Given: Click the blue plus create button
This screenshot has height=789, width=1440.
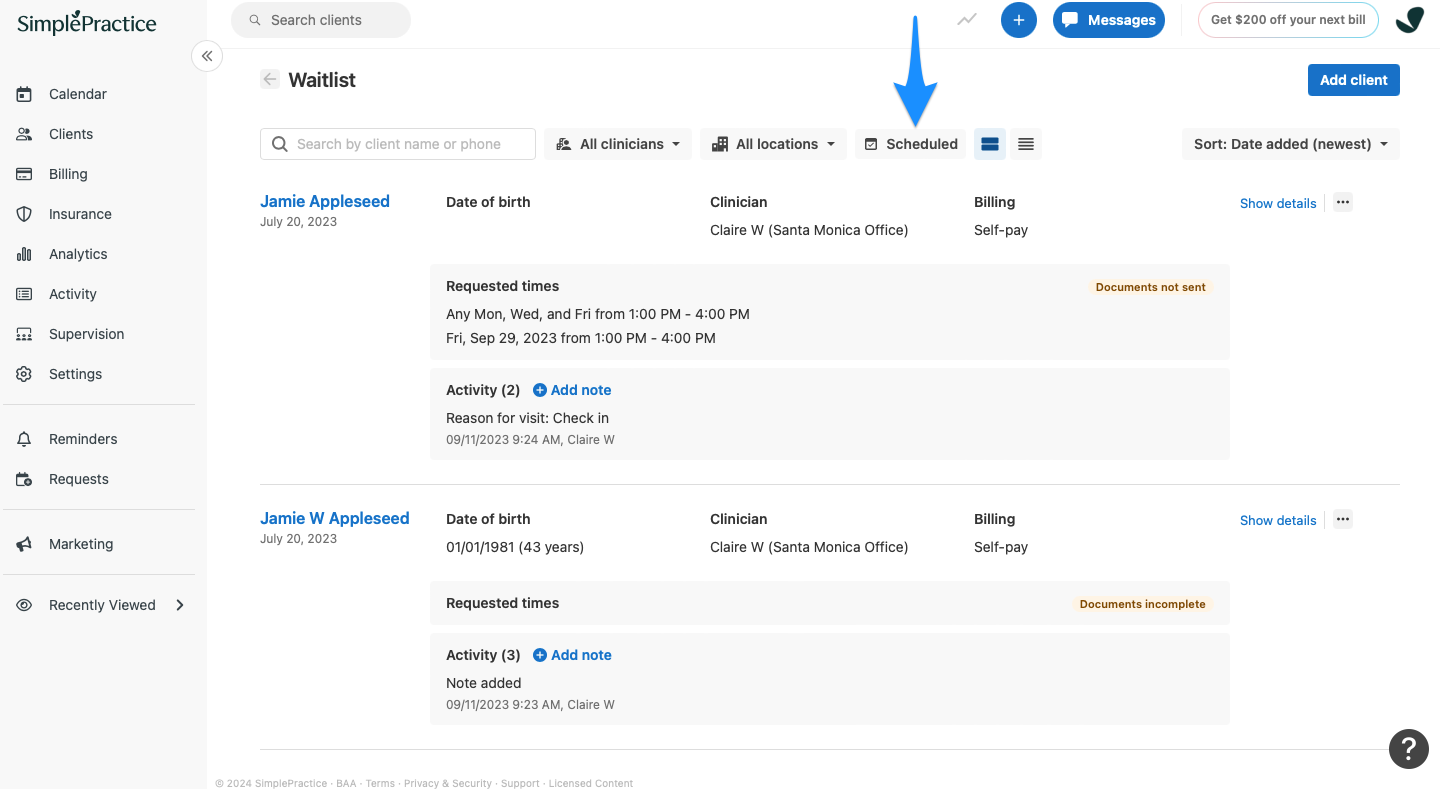Looking at the screenshot, I should click(1019, 20).
